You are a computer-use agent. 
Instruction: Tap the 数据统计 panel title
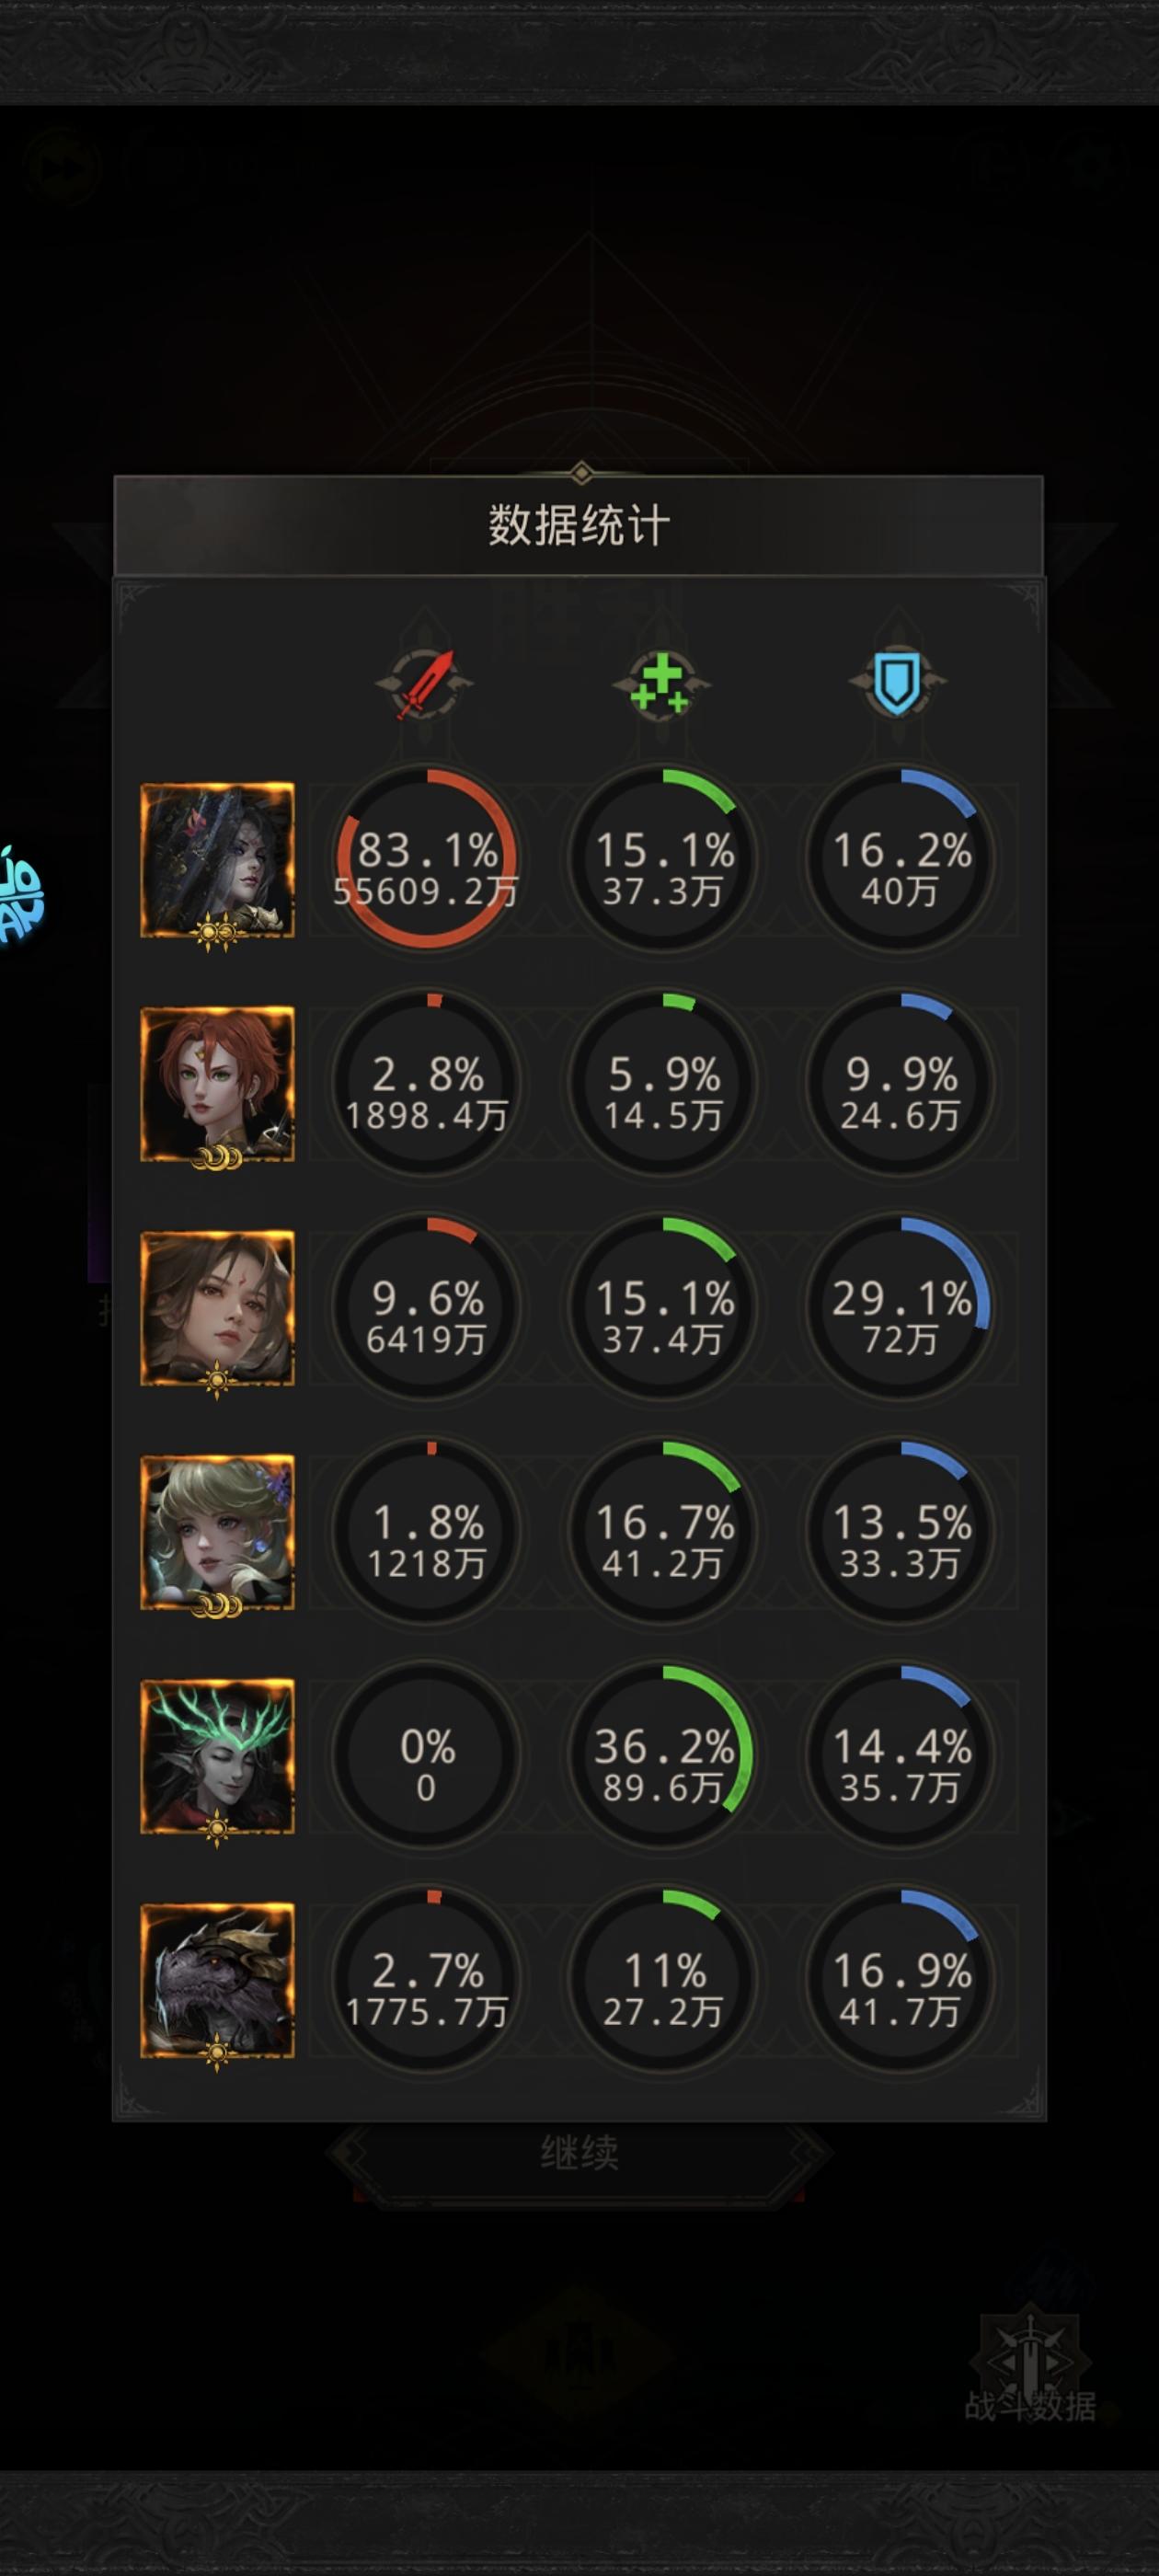coord(579,526)
